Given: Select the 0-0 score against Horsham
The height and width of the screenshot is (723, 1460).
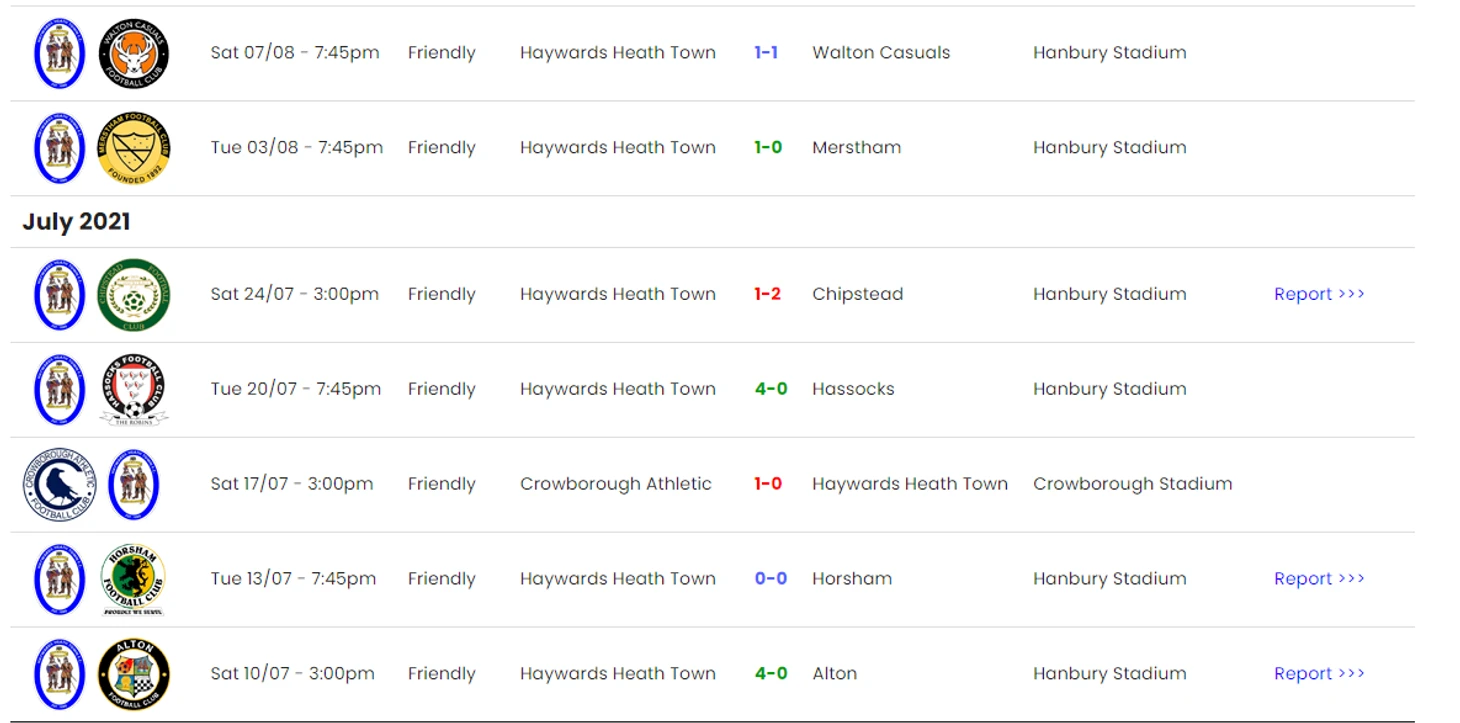Looking at the screenshot, I should click(771, 578).
